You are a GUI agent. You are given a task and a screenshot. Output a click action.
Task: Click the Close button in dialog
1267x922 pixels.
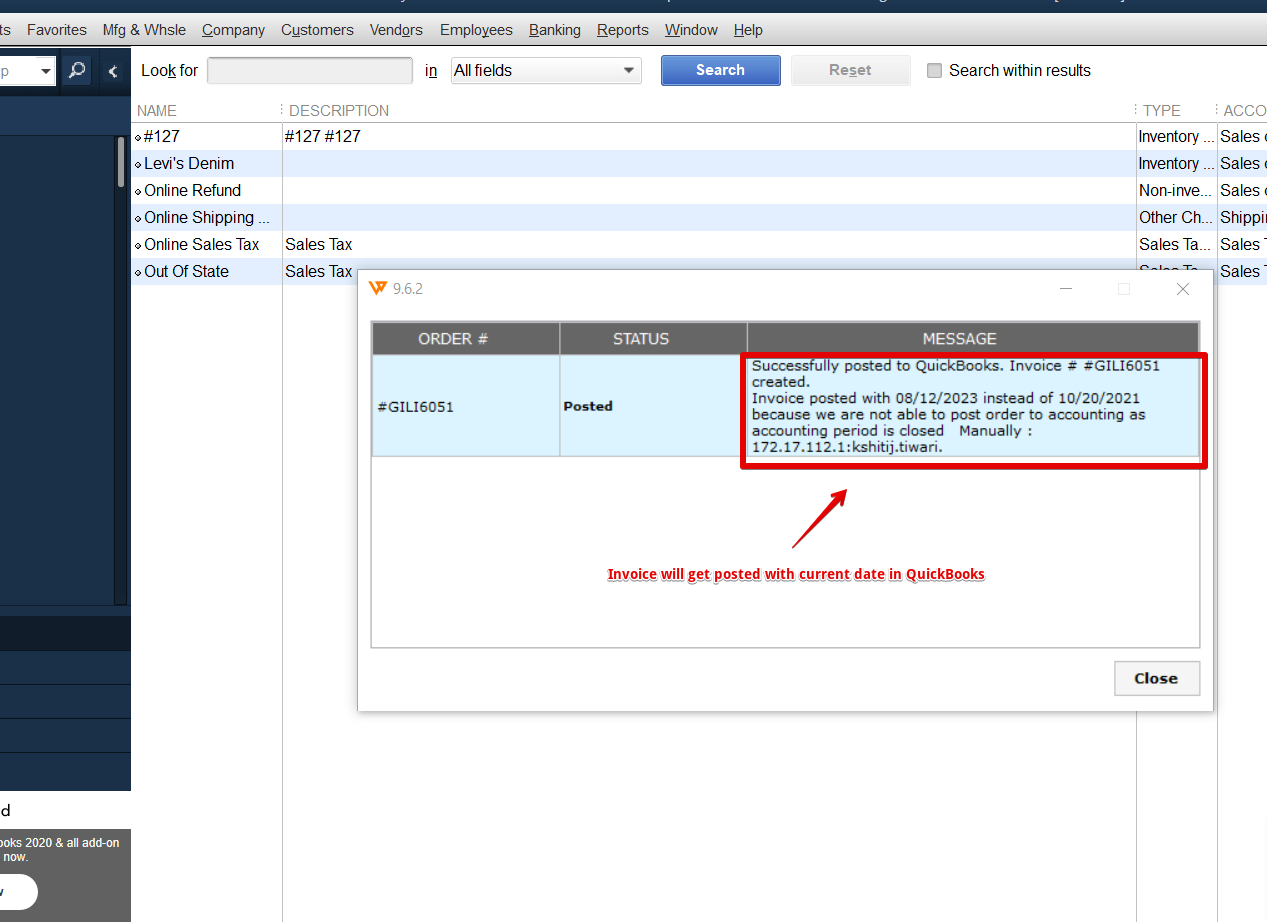[x=1157, y=678]
